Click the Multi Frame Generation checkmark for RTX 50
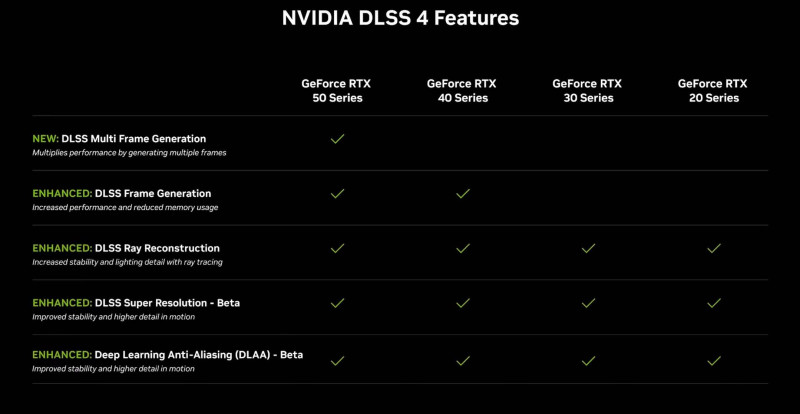800x414 pixels. pos(337,139)
